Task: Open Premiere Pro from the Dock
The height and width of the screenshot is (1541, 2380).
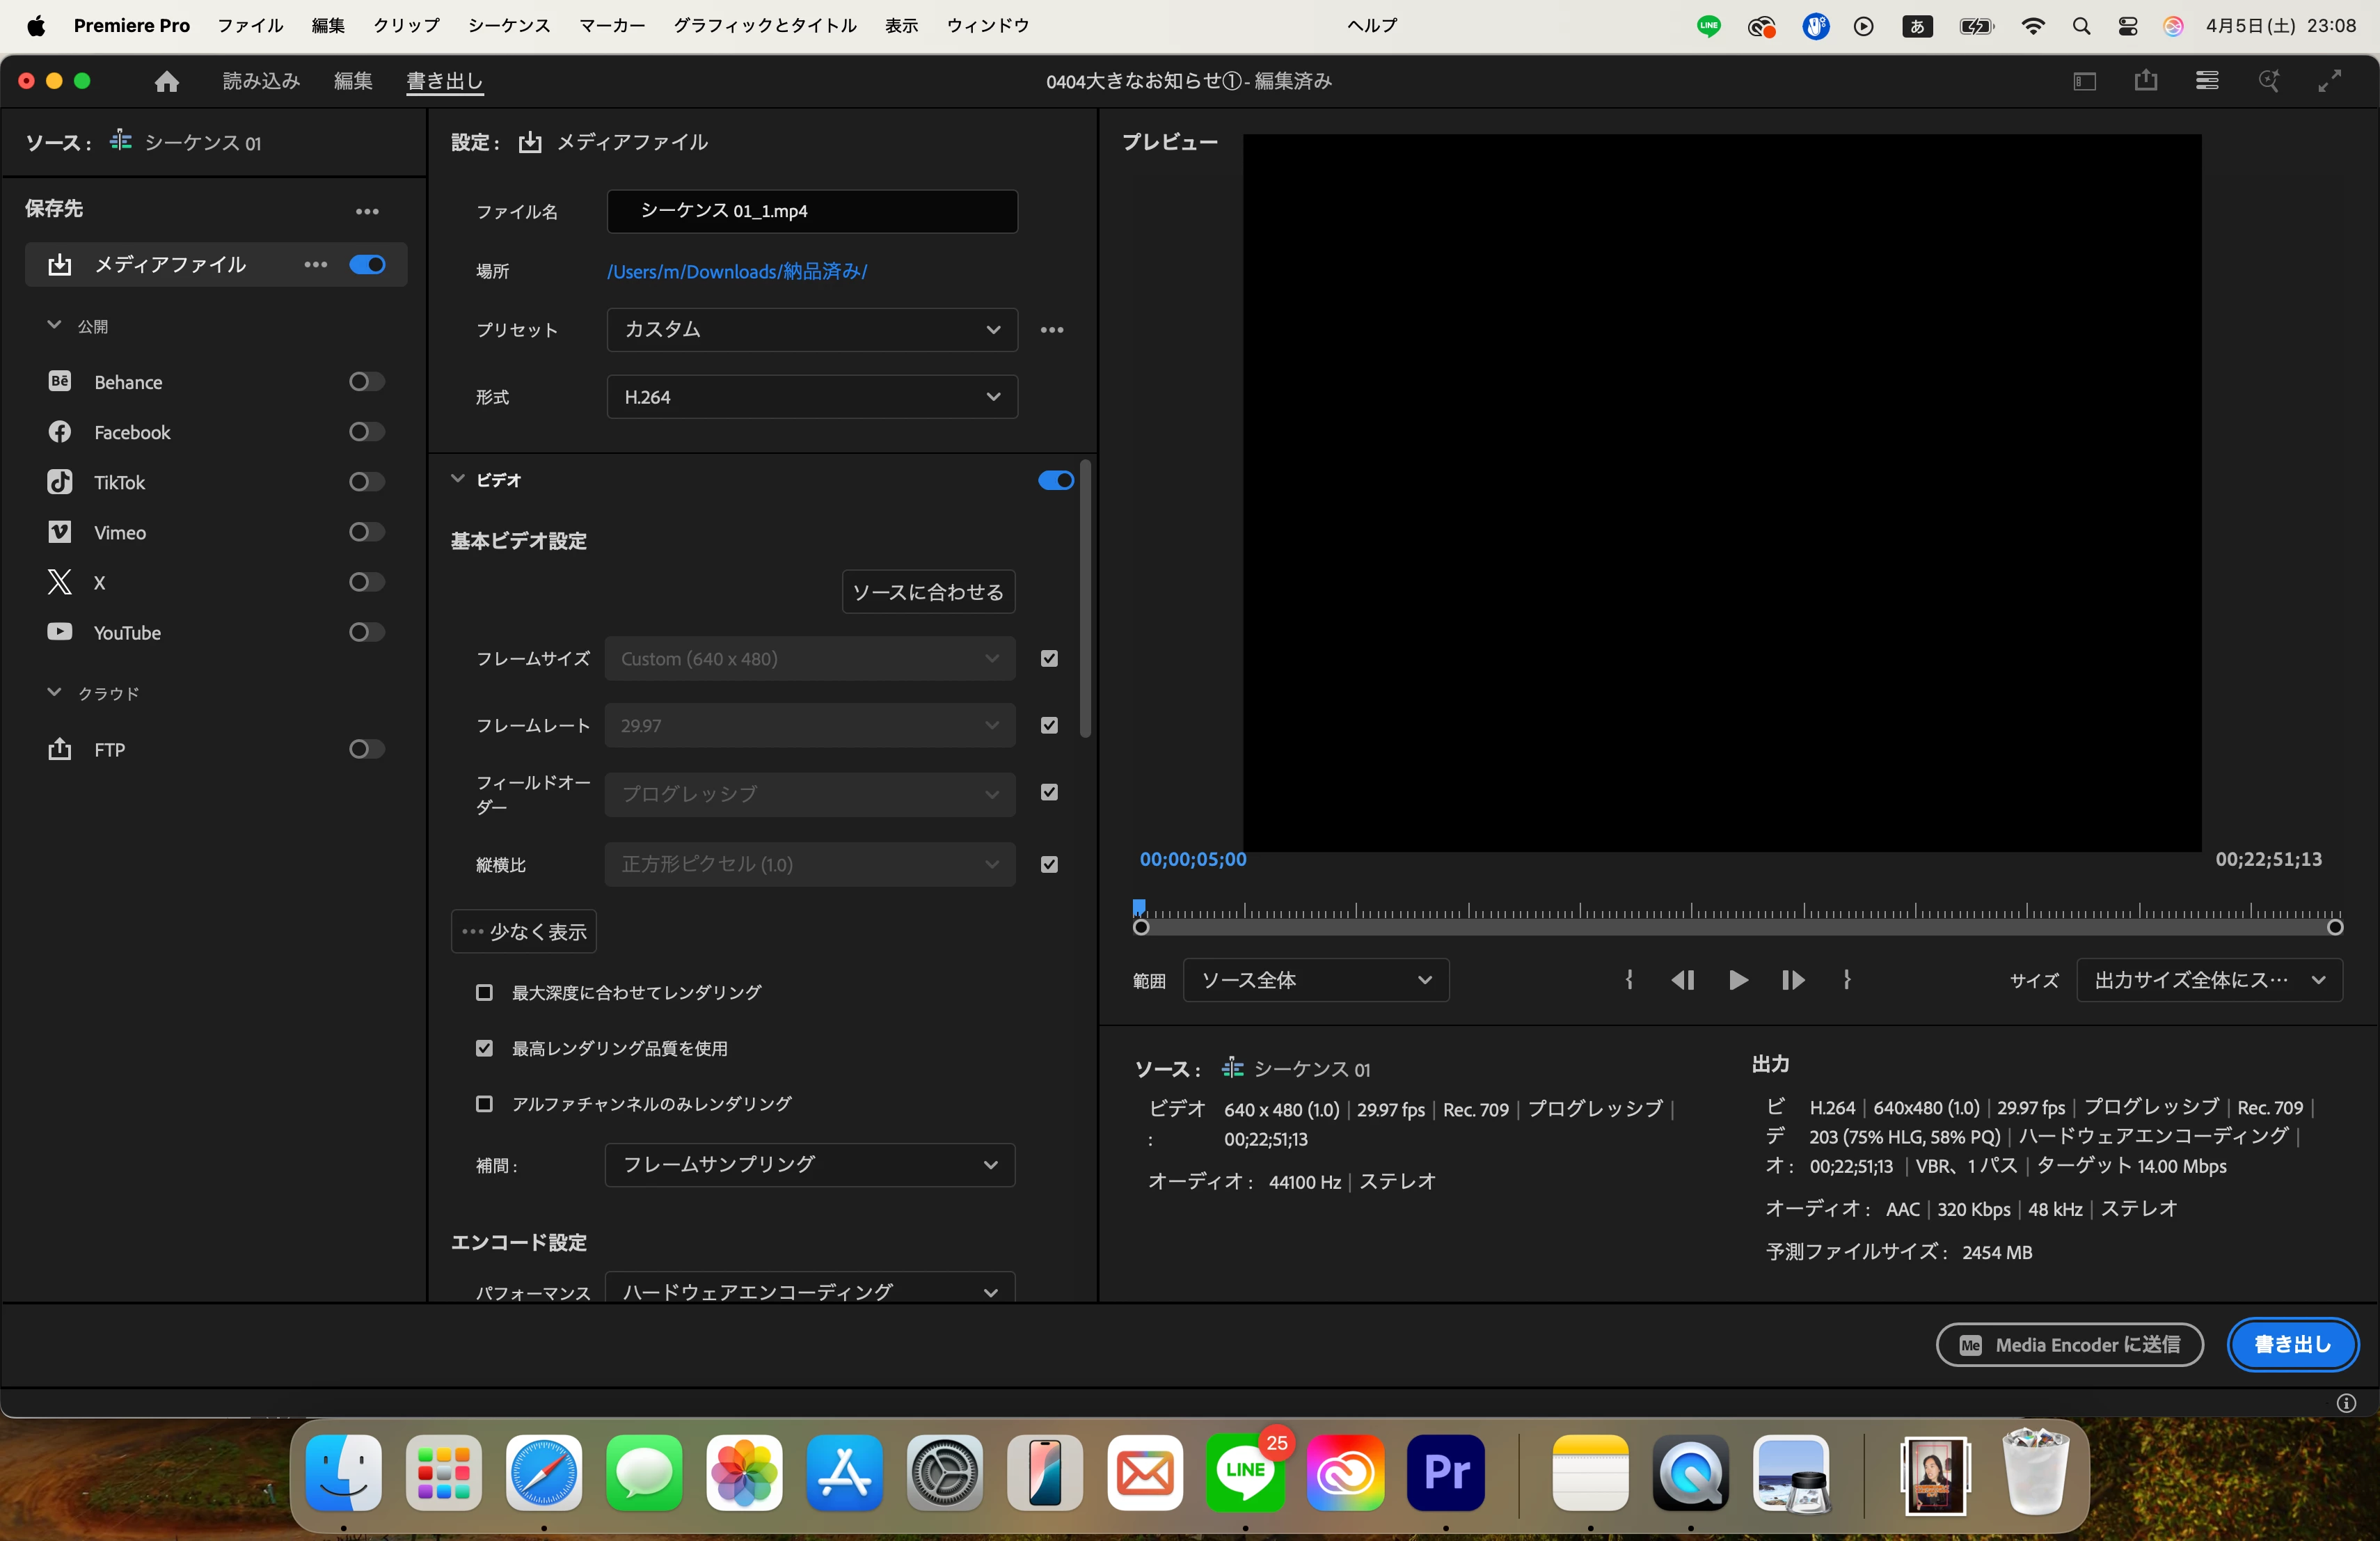Action: (1445, 1472)
